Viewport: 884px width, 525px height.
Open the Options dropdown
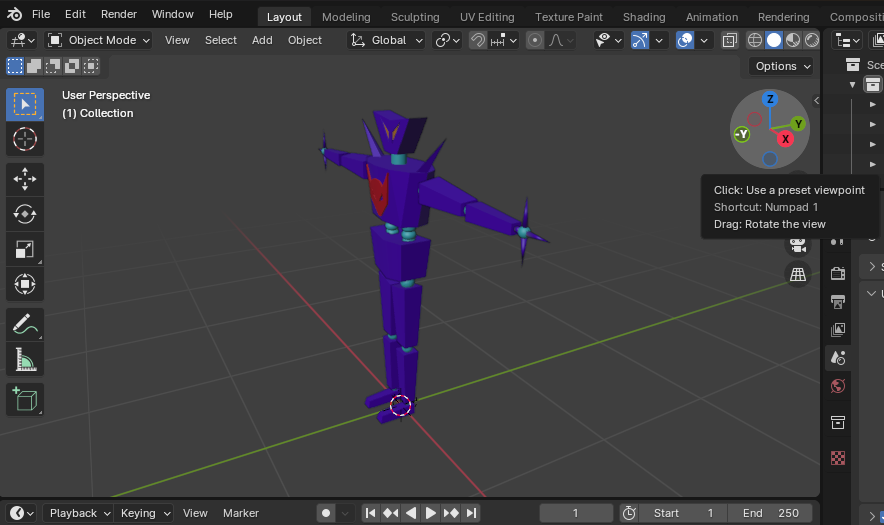781,66
